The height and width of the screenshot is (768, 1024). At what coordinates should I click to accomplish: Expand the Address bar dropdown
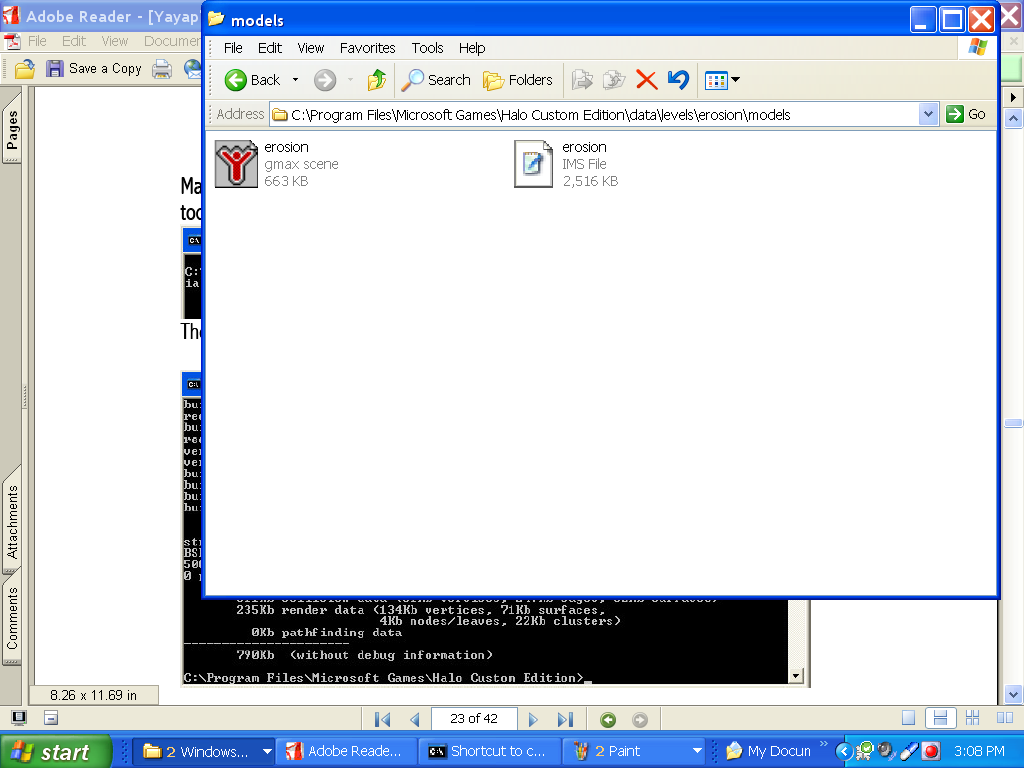(x=928, y=114)
